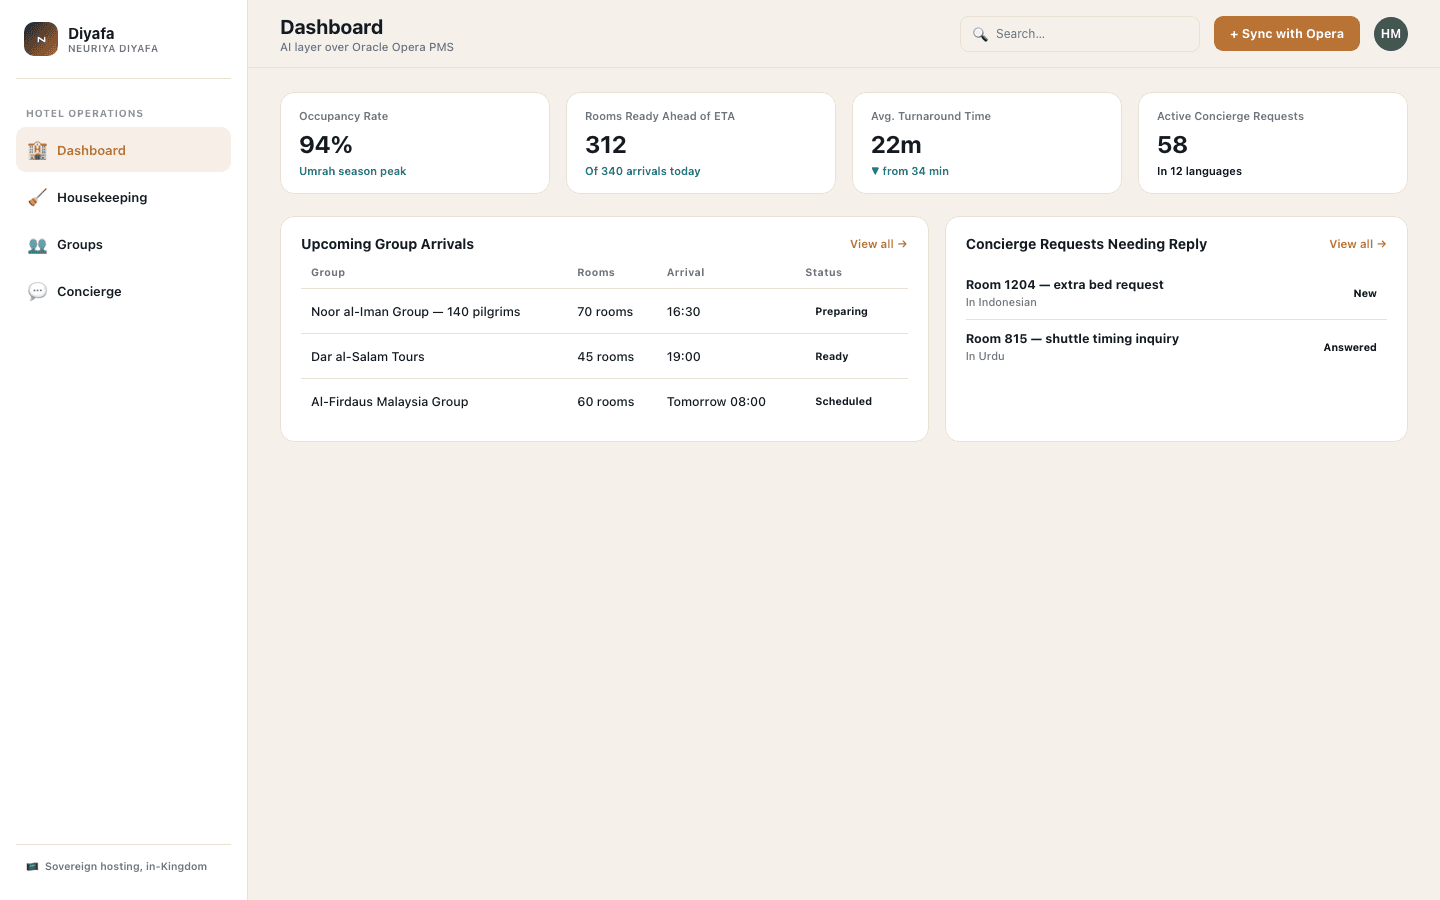Click the Dashboard hotel icon in sidebar
The image size is (1440, 900).
coord(37,150)
